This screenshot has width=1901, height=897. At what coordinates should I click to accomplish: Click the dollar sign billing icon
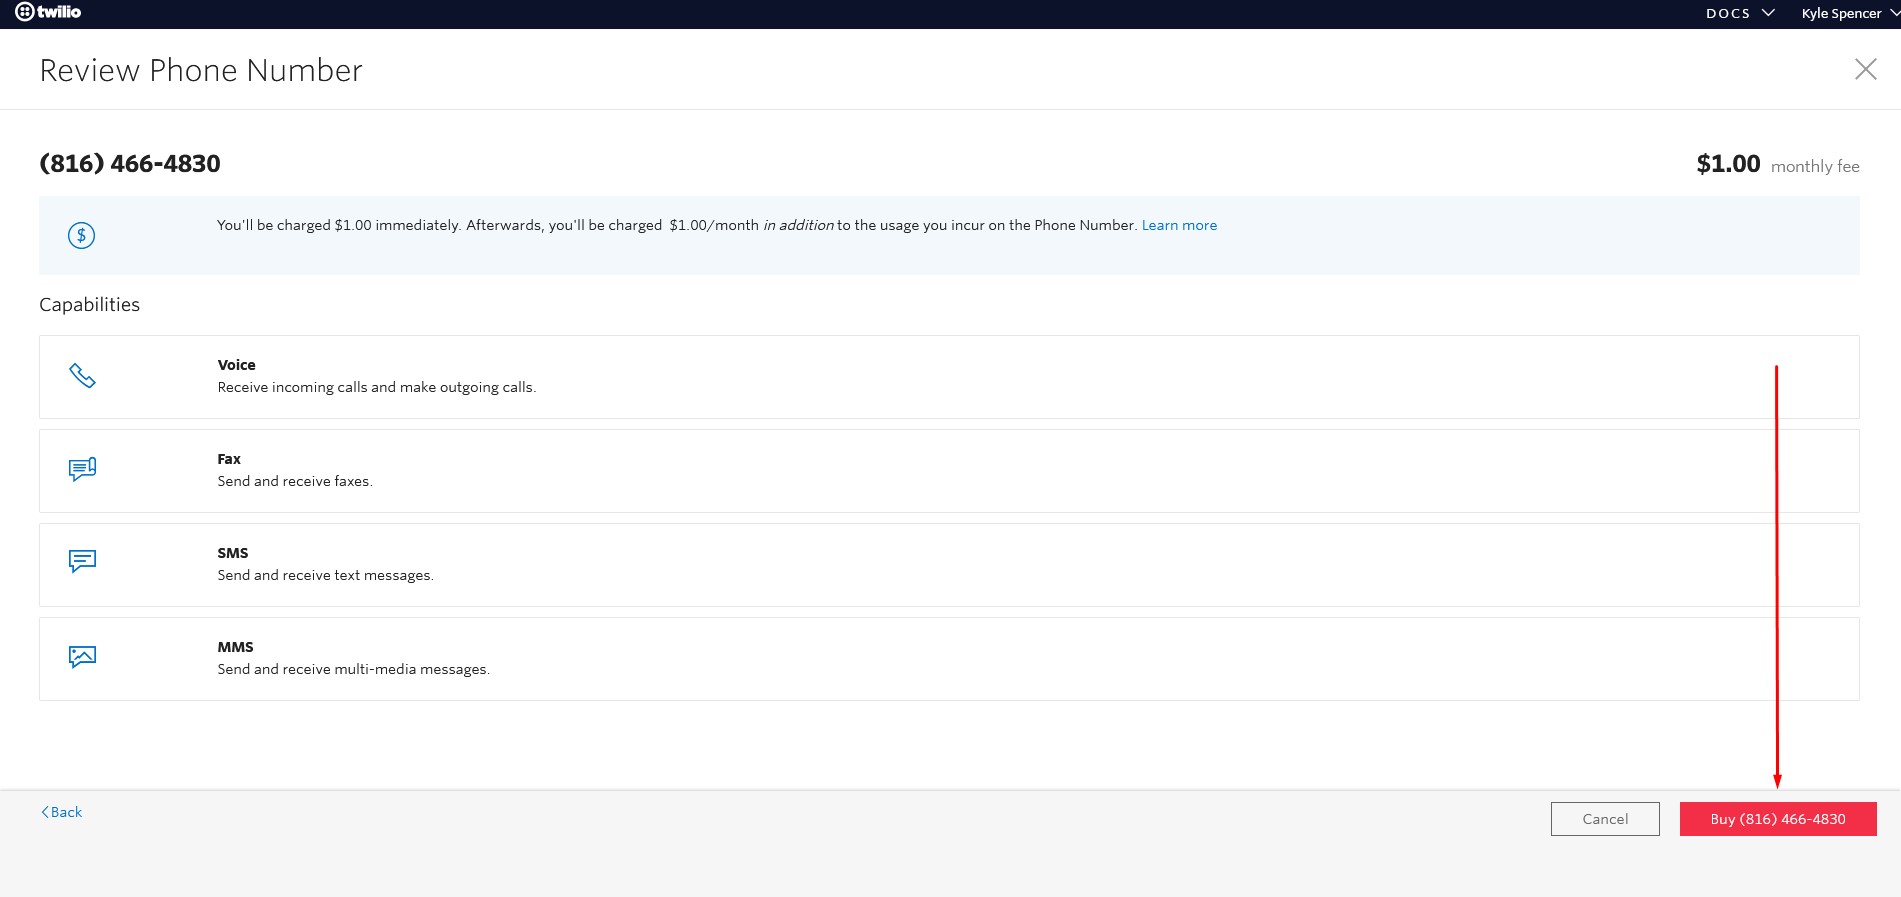click(x=81, y=235)
